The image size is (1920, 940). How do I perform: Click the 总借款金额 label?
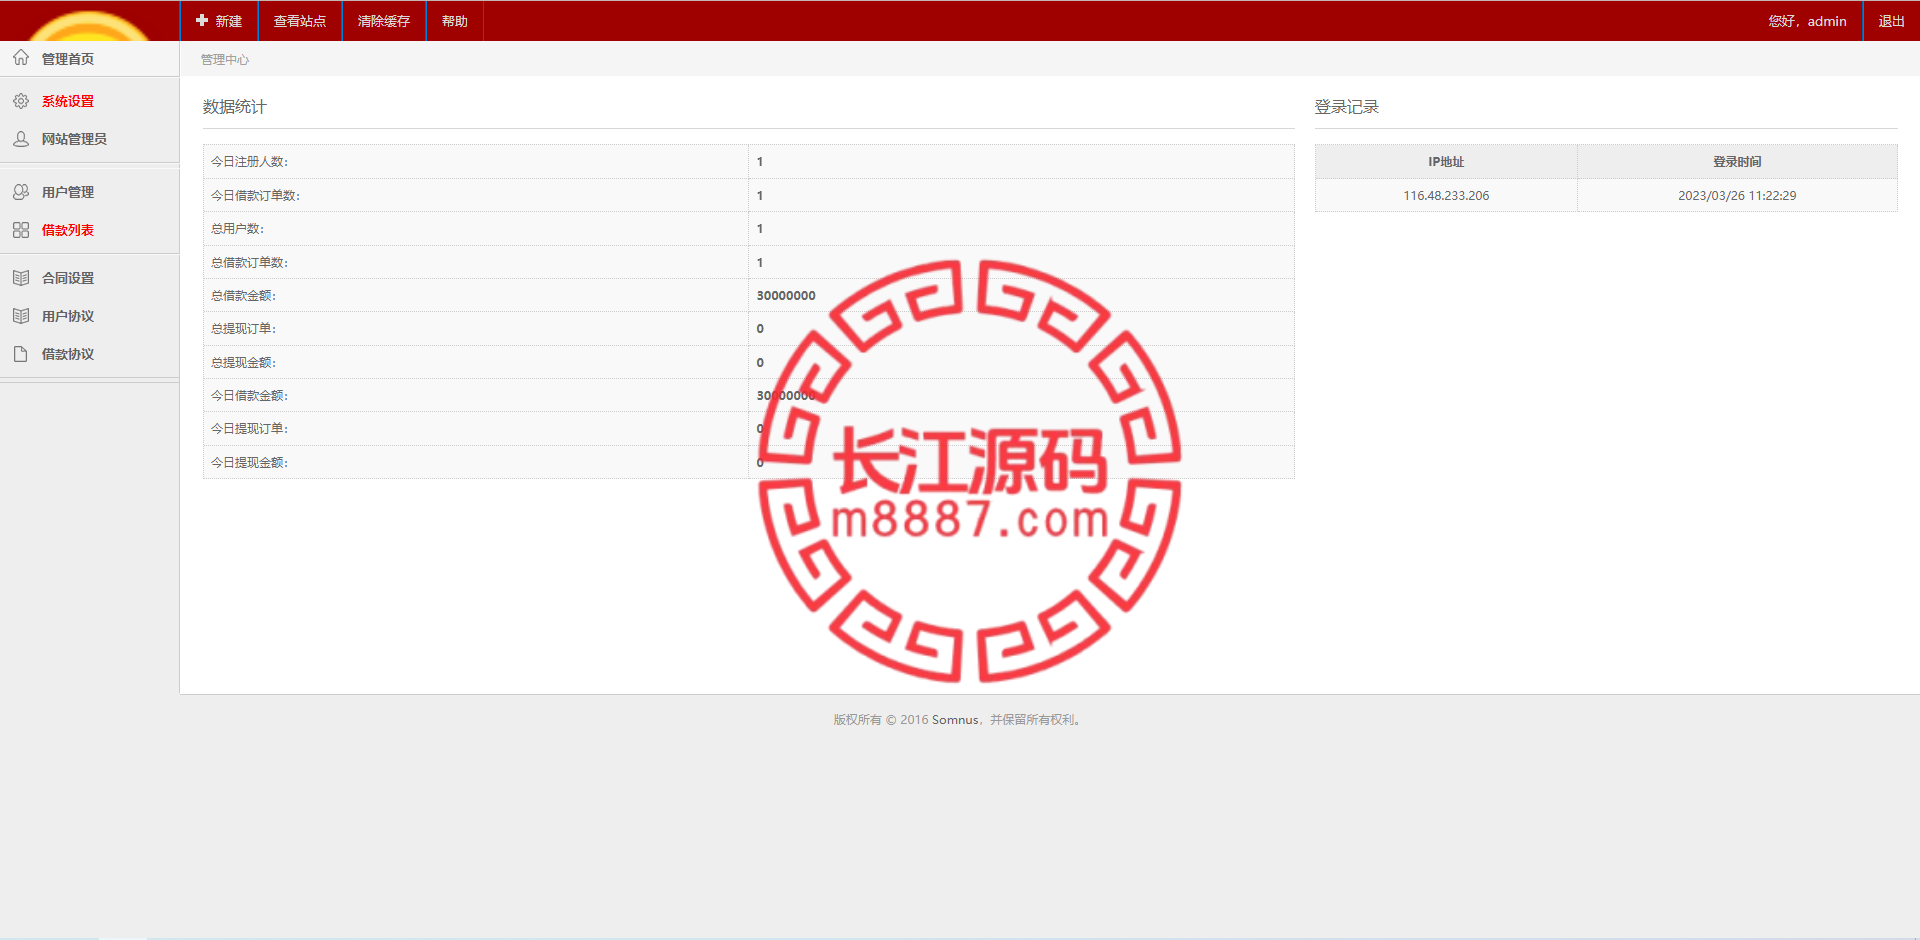click(x=243, y=296)
